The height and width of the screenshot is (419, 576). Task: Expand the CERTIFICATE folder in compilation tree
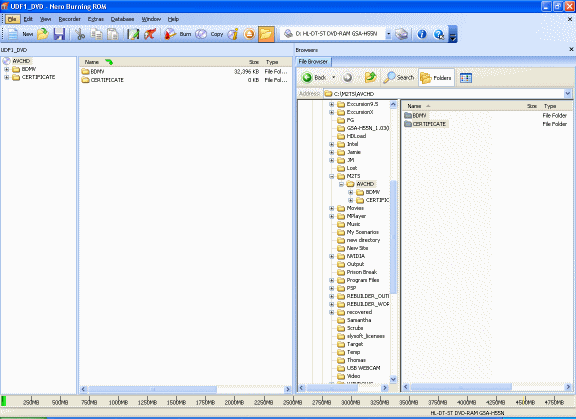pos(6,77)
